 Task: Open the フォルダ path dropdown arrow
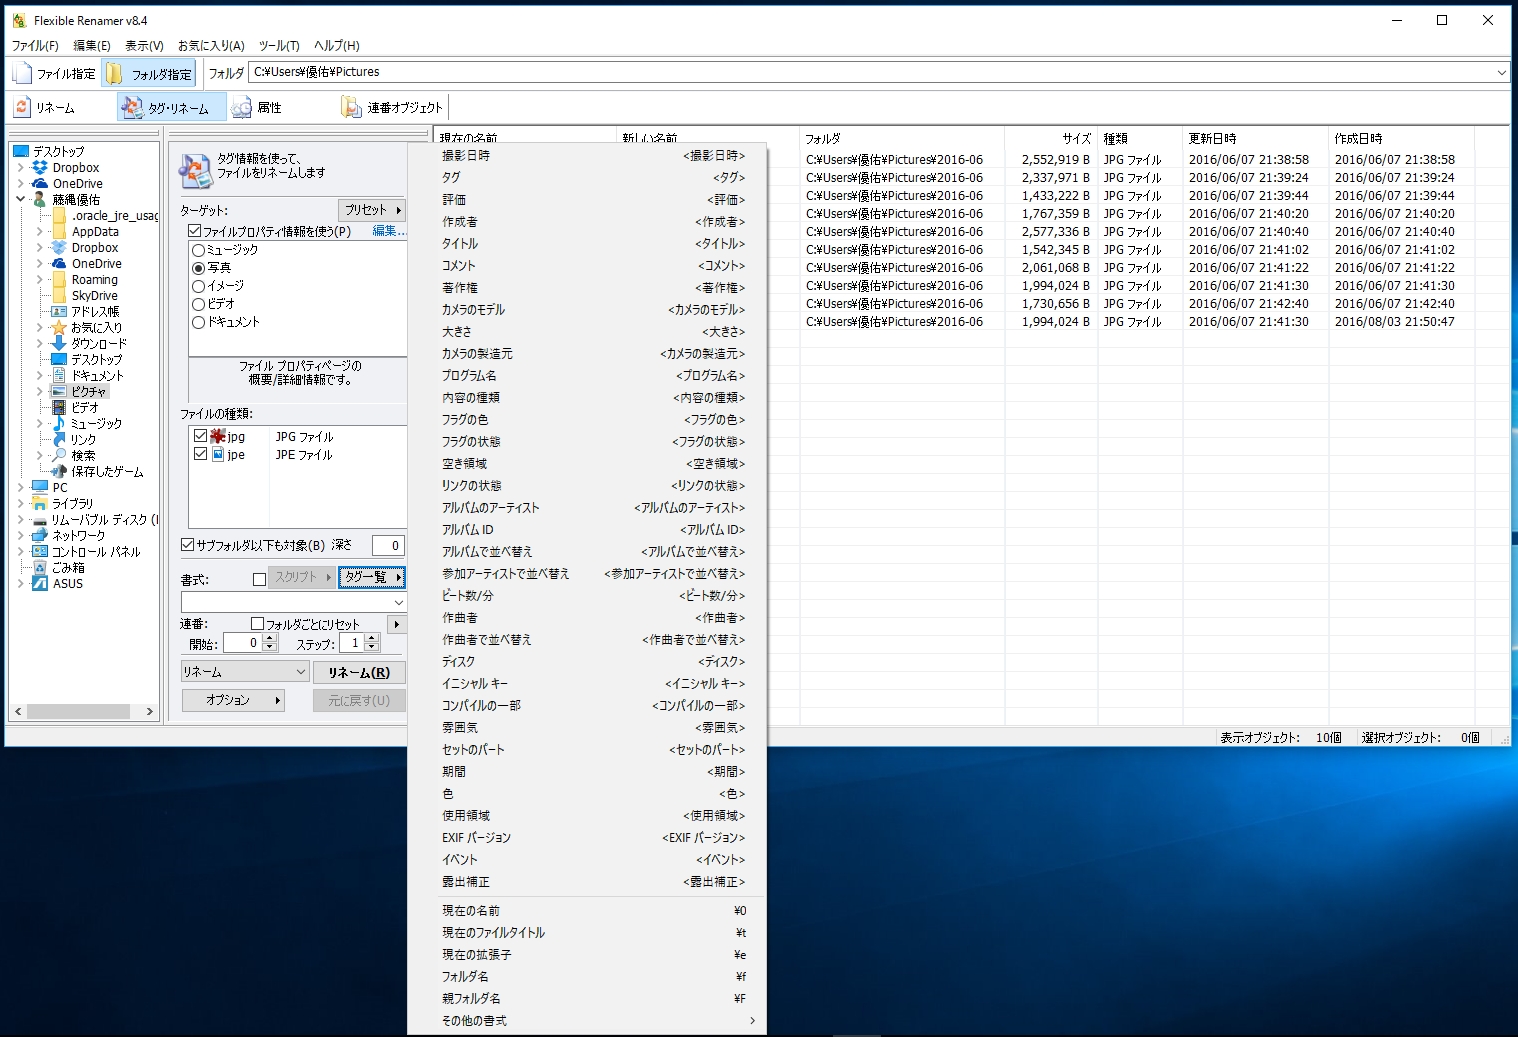click(1501, 72)
